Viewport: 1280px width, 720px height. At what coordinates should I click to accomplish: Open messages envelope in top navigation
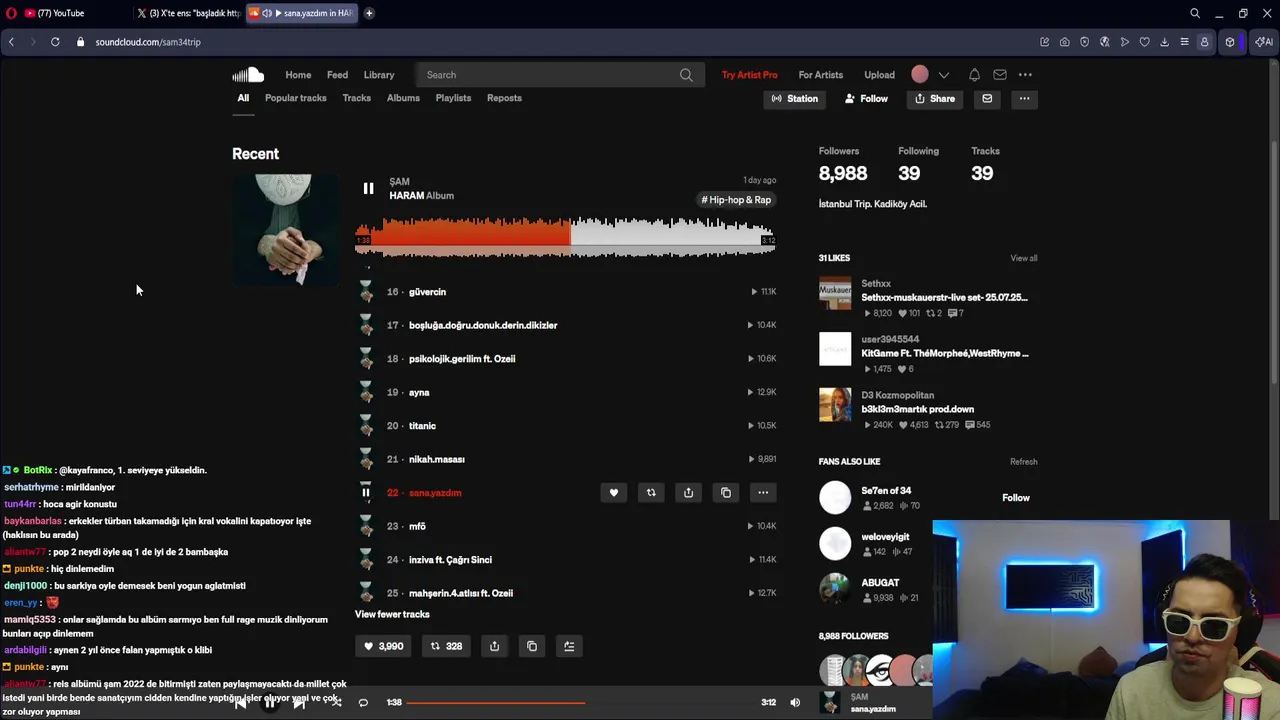point(1000,75)
